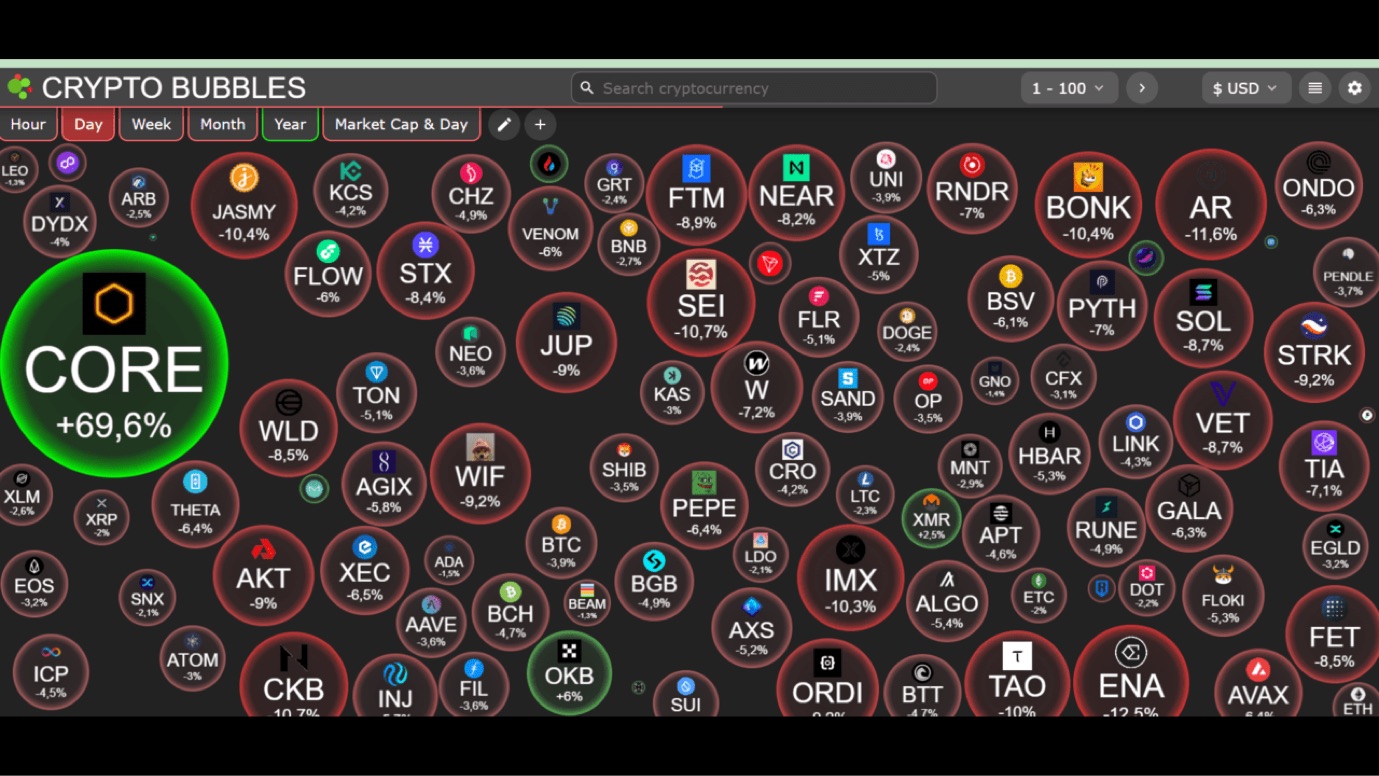Screen dimensions: 1379x776
Task: Select the PYTH bubble
Action: click(1102, 305)
